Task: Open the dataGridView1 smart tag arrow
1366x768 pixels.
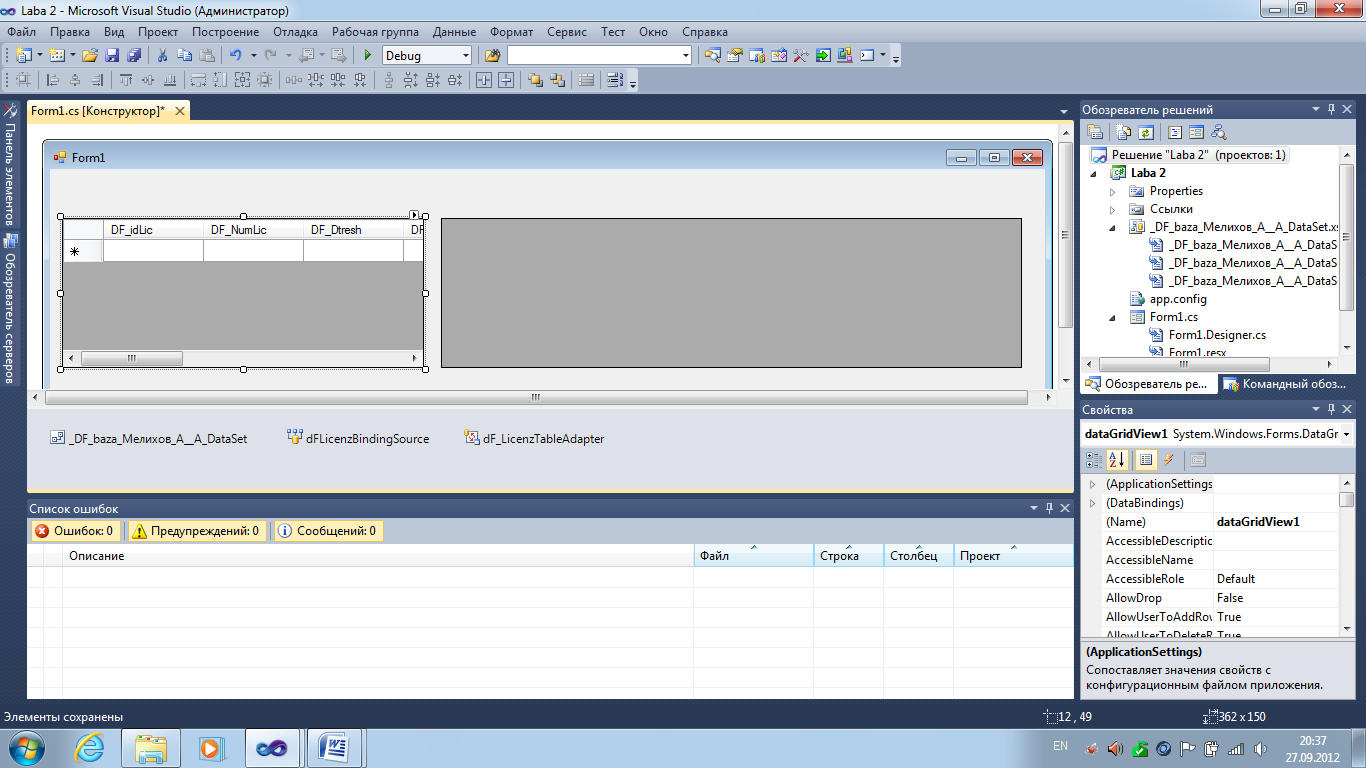Action: click(x=415, y=215)
